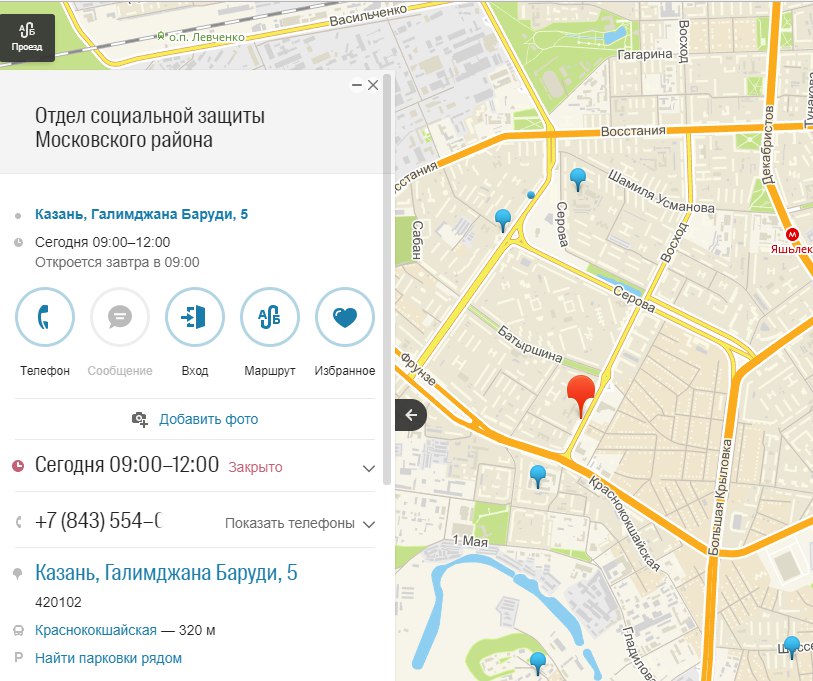Expand the working hours schedule chevron
Image resolution: width=813 pixels, height=681 pixels.
pos(368,467)
